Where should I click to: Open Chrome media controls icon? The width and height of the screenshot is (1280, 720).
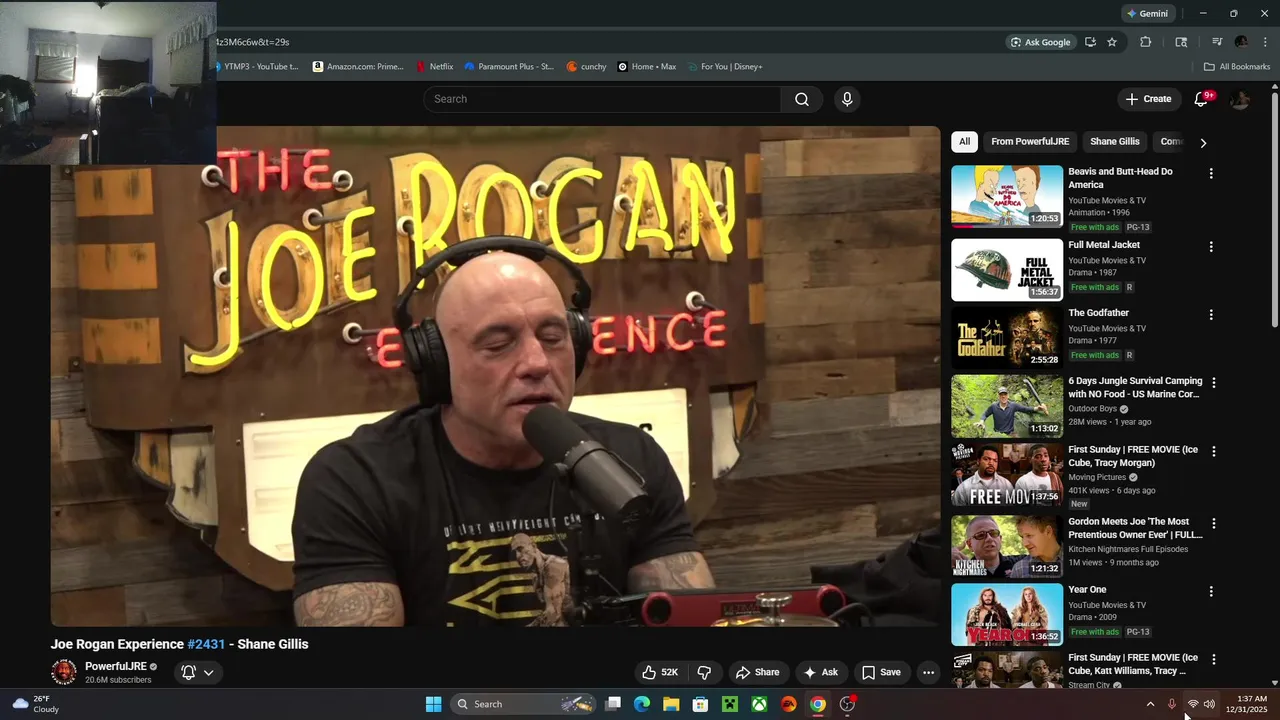tap(1217, 42)
